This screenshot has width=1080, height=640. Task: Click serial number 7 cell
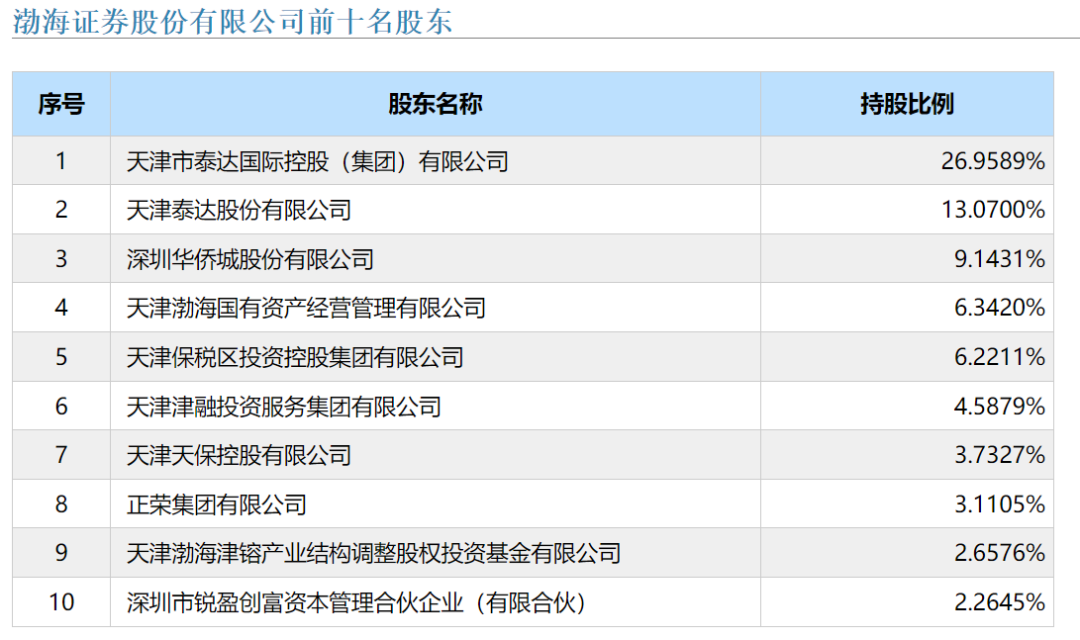(61, 455)
